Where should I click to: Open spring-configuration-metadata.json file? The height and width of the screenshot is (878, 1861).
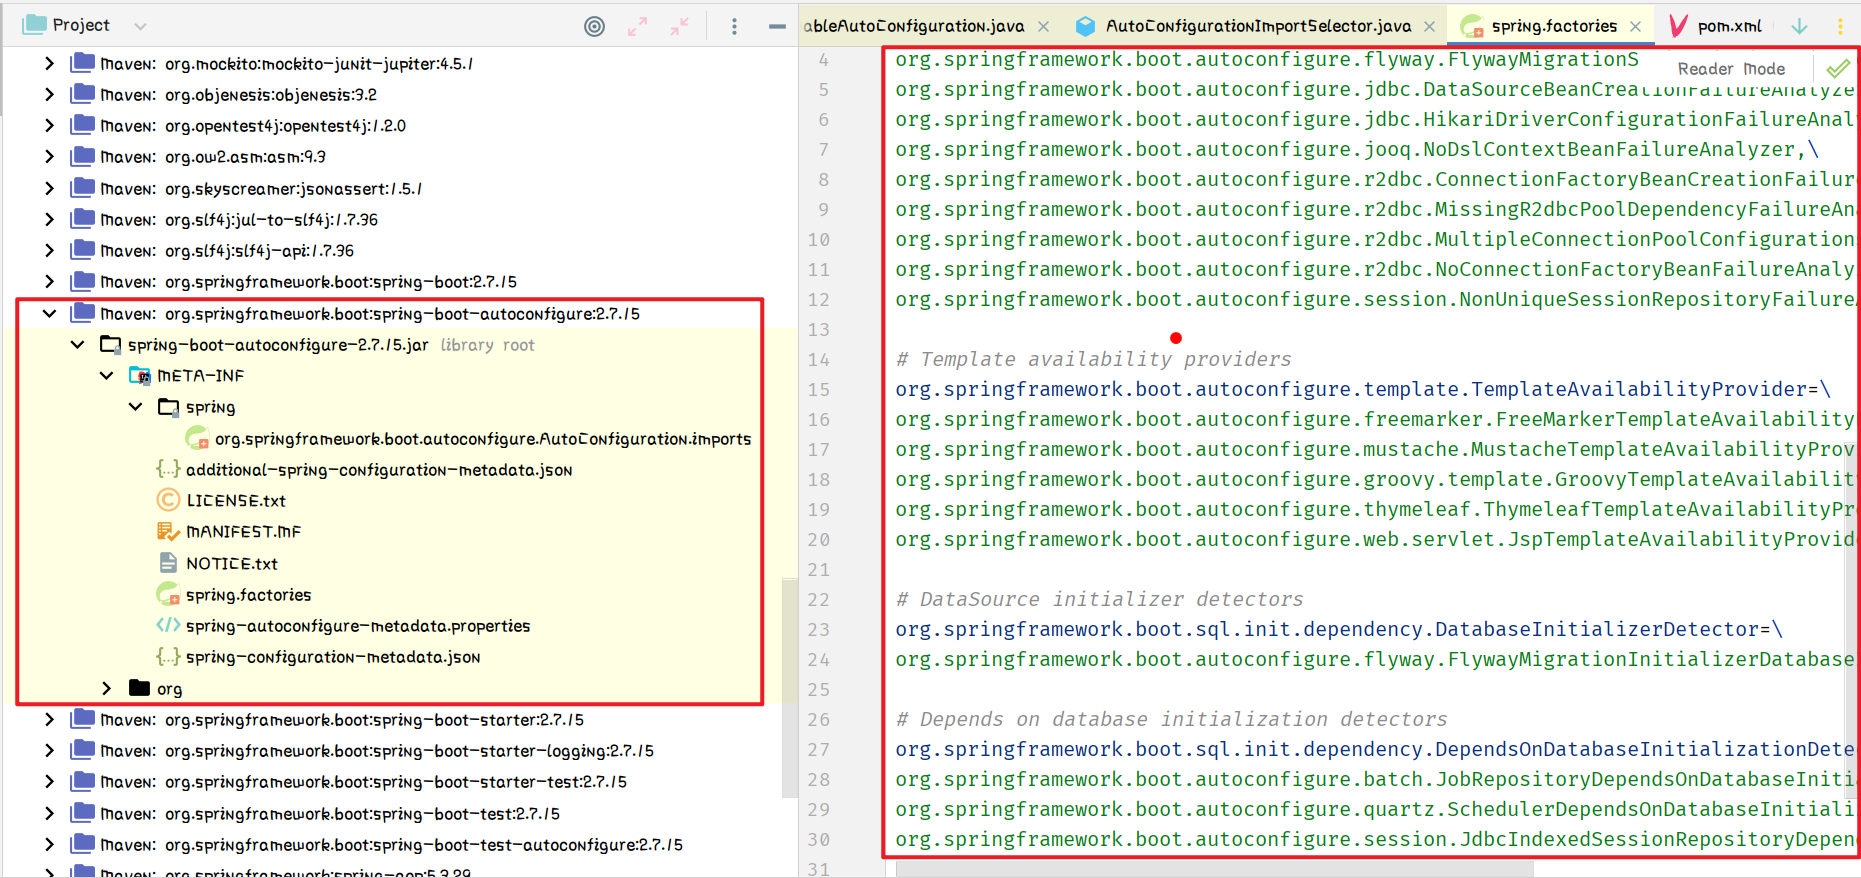point(333,657)
